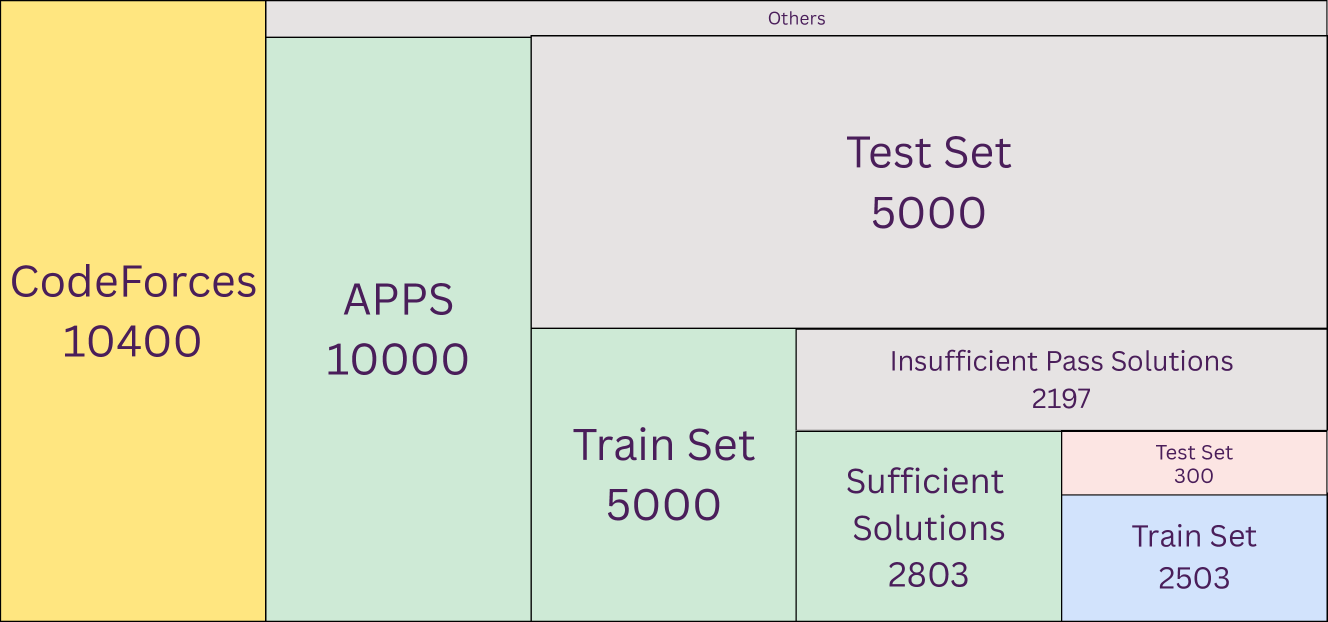
Task: Click the 300 value label
Action: pyautogui.click(x=1194, y=476)
